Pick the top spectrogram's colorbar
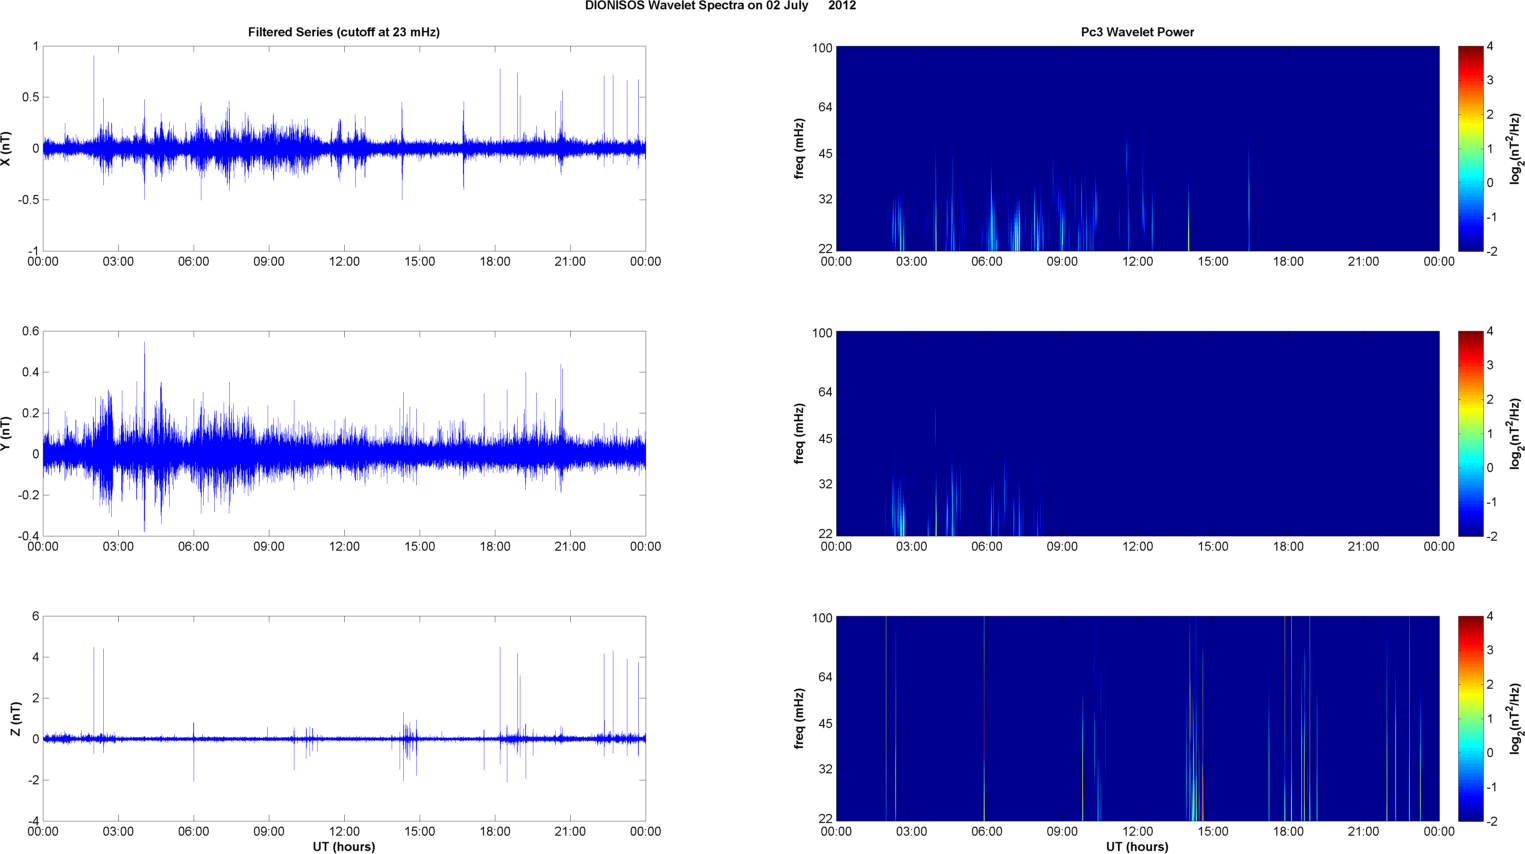 coord(1470,149)
